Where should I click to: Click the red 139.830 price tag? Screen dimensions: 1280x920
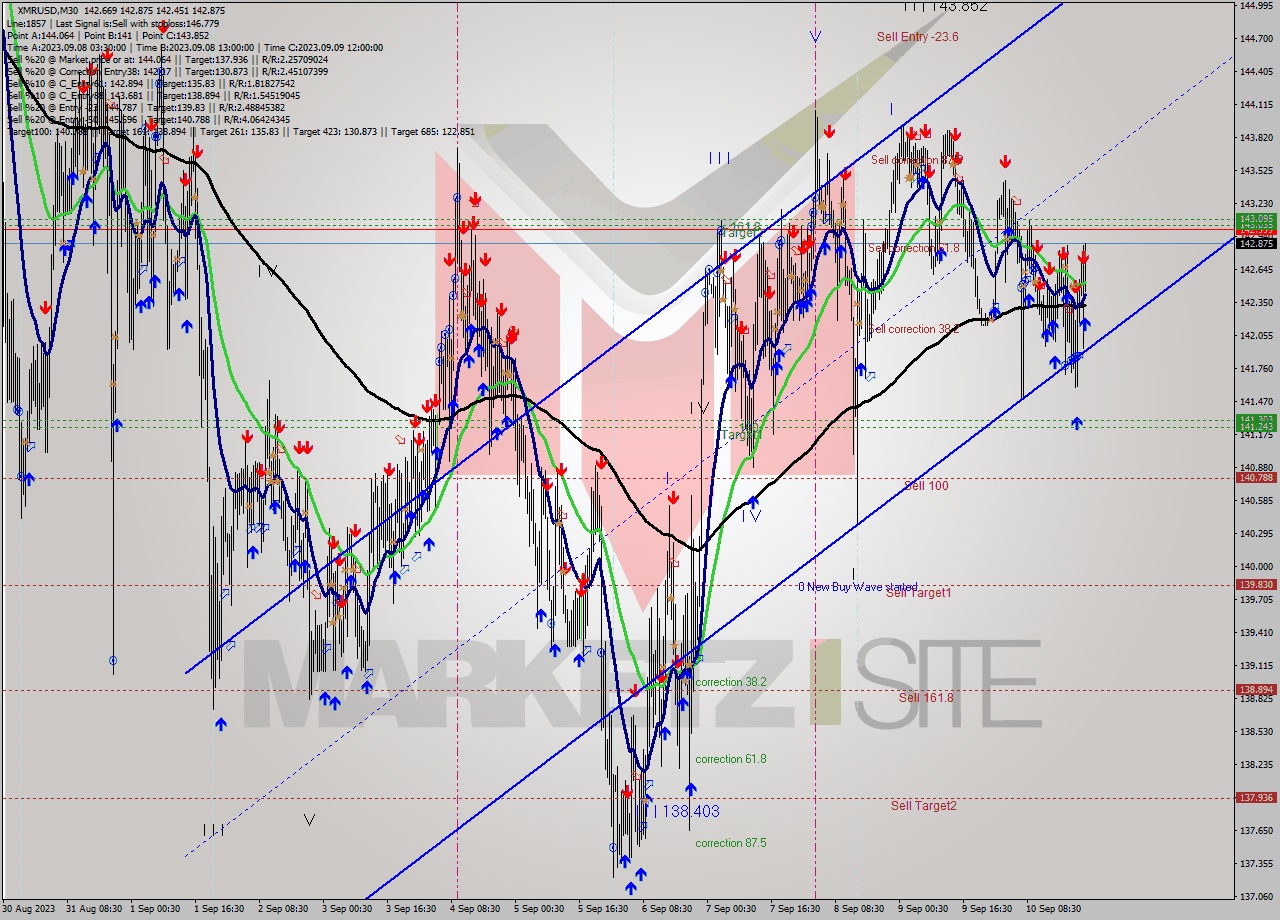[1256, 585]
